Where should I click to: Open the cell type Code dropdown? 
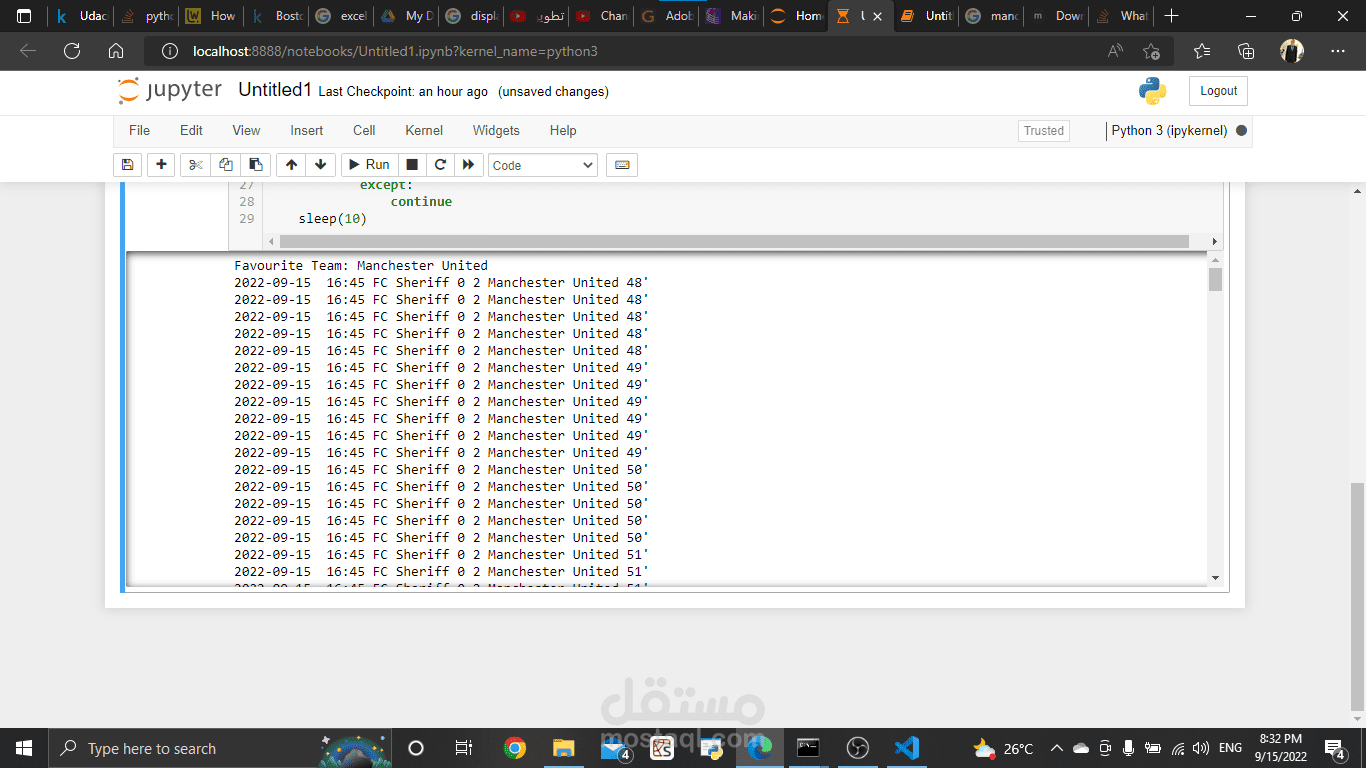tap(543, 165)
